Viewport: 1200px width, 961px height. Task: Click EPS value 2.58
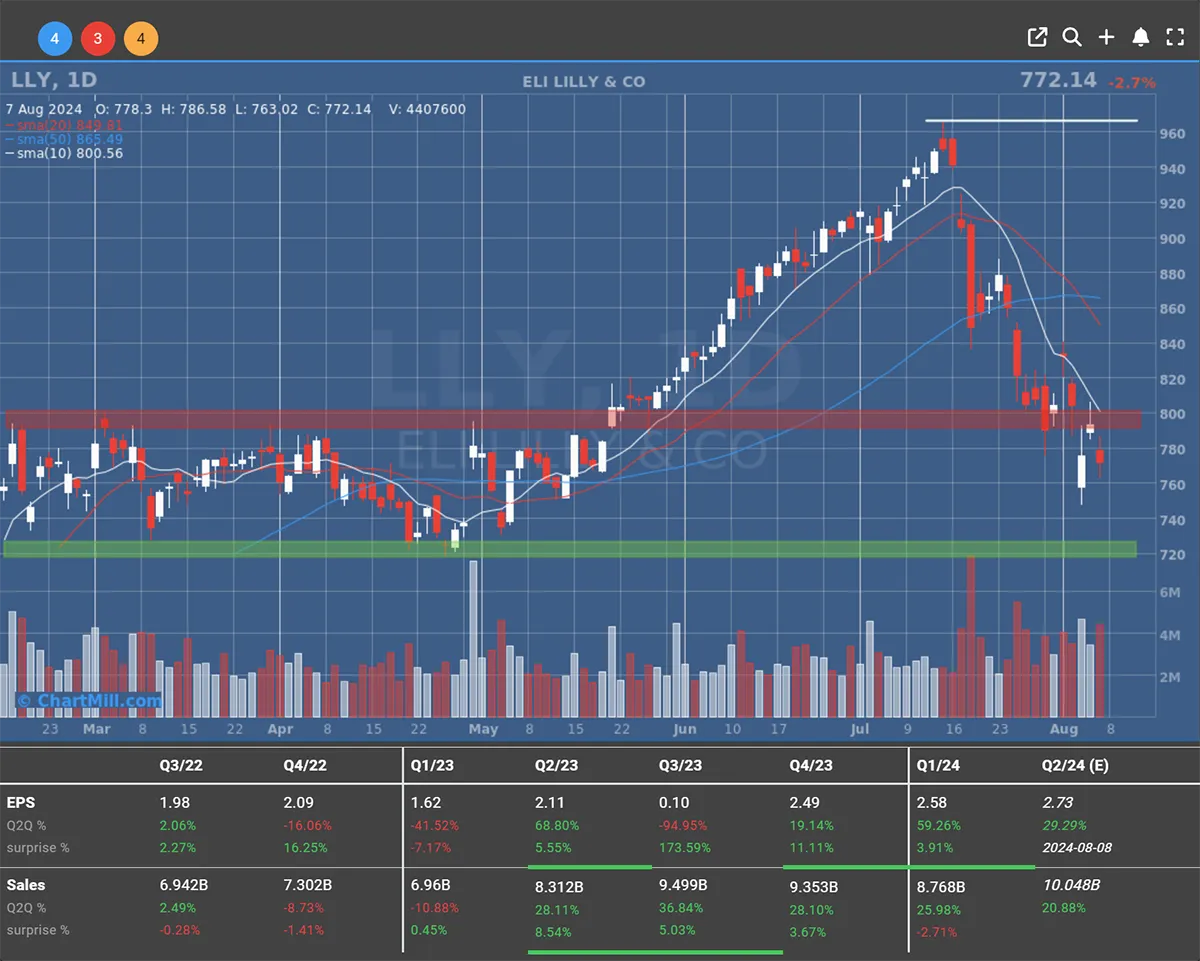click(933, 803)
